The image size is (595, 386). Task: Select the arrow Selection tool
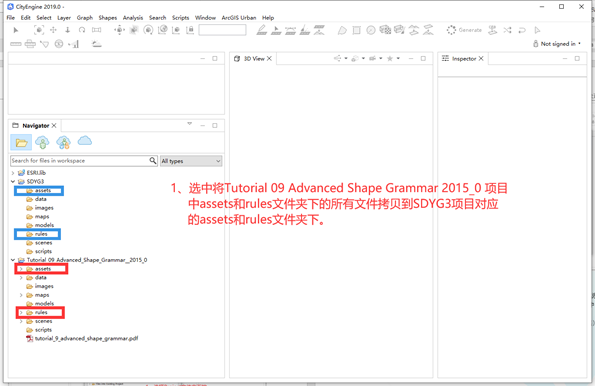tap(16, 30)
